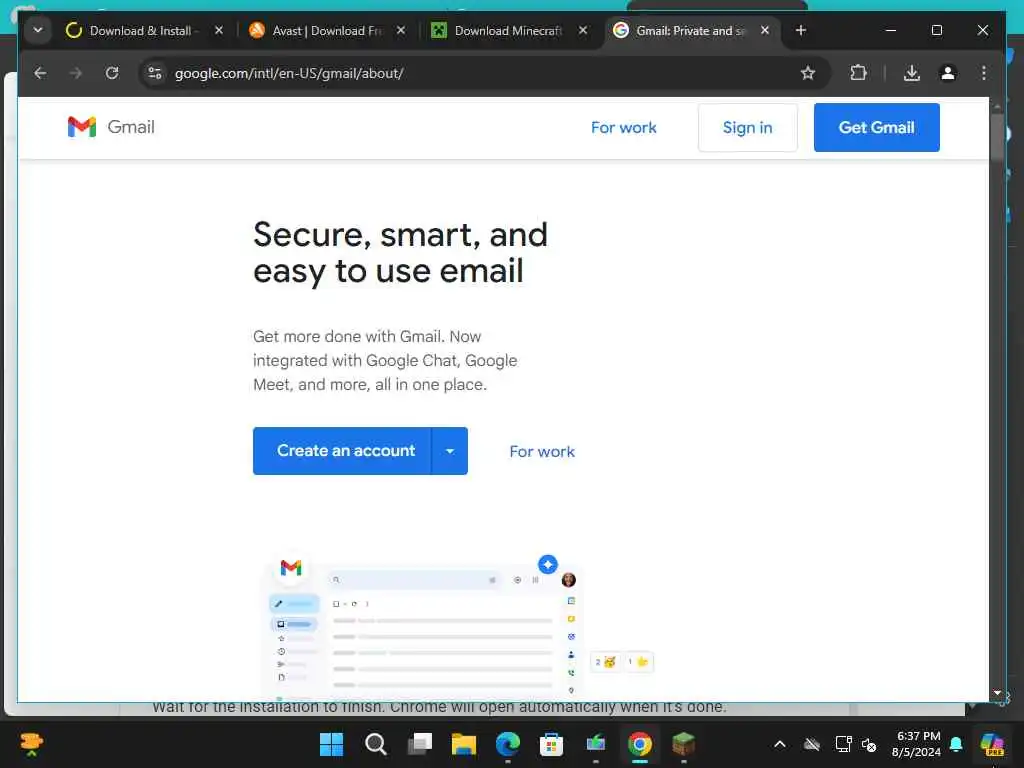Open For work link beside Create account
Screen dimensions: 1024x768
point(542,451)
